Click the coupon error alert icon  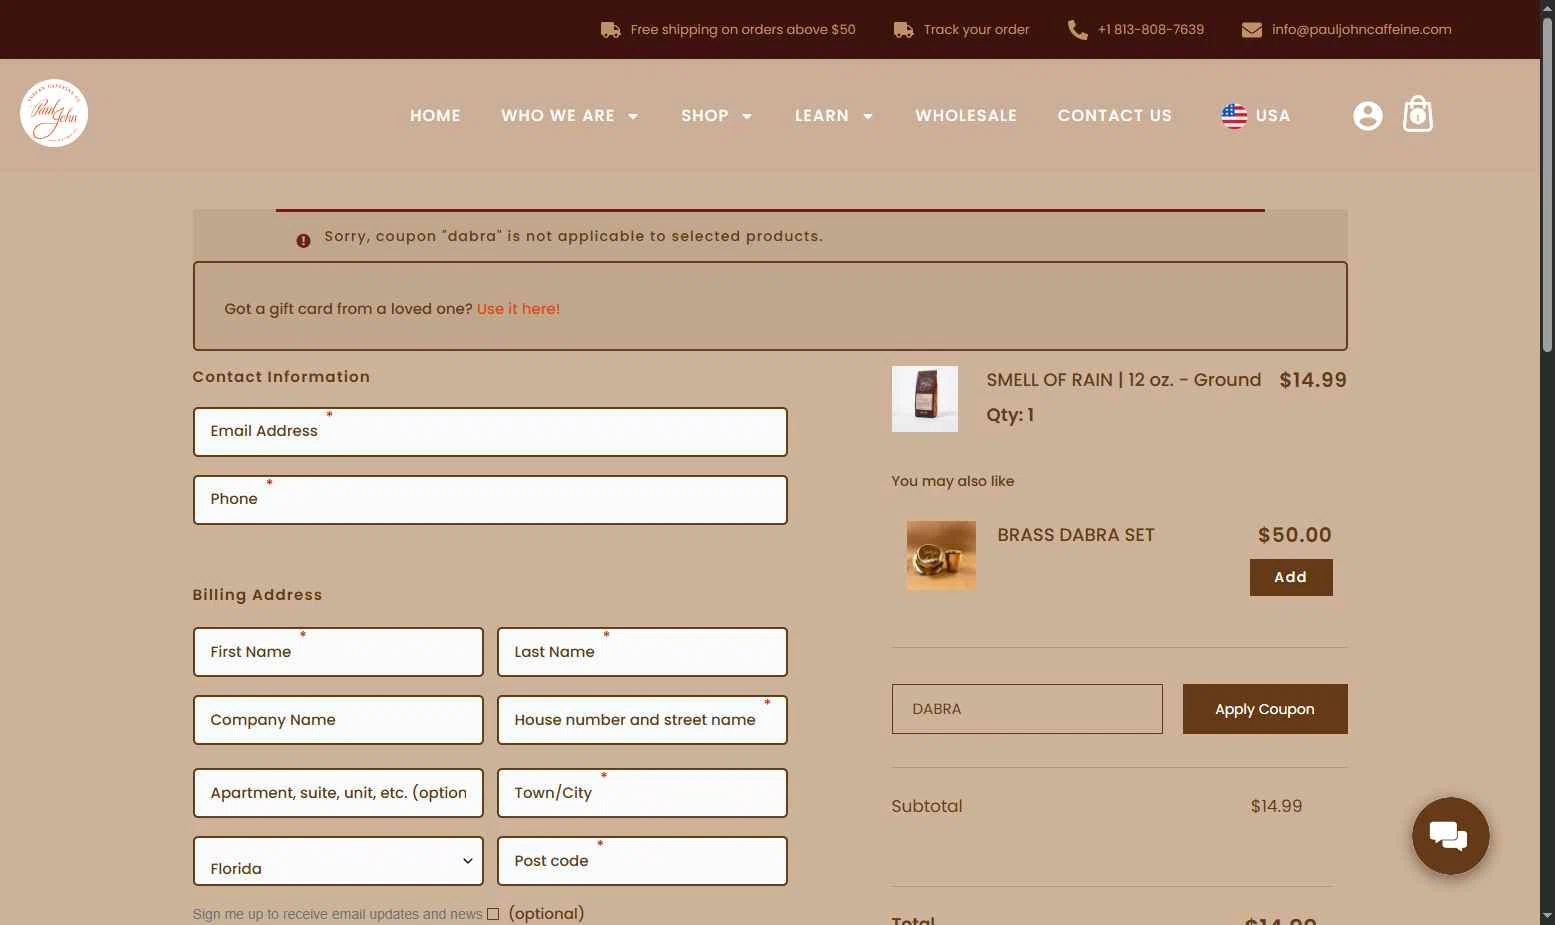(x=303, y=241)
